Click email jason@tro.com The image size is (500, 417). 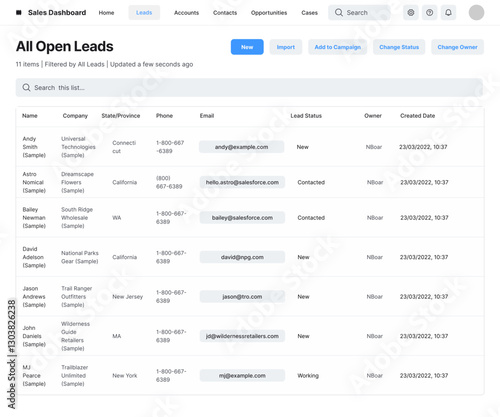242,297
